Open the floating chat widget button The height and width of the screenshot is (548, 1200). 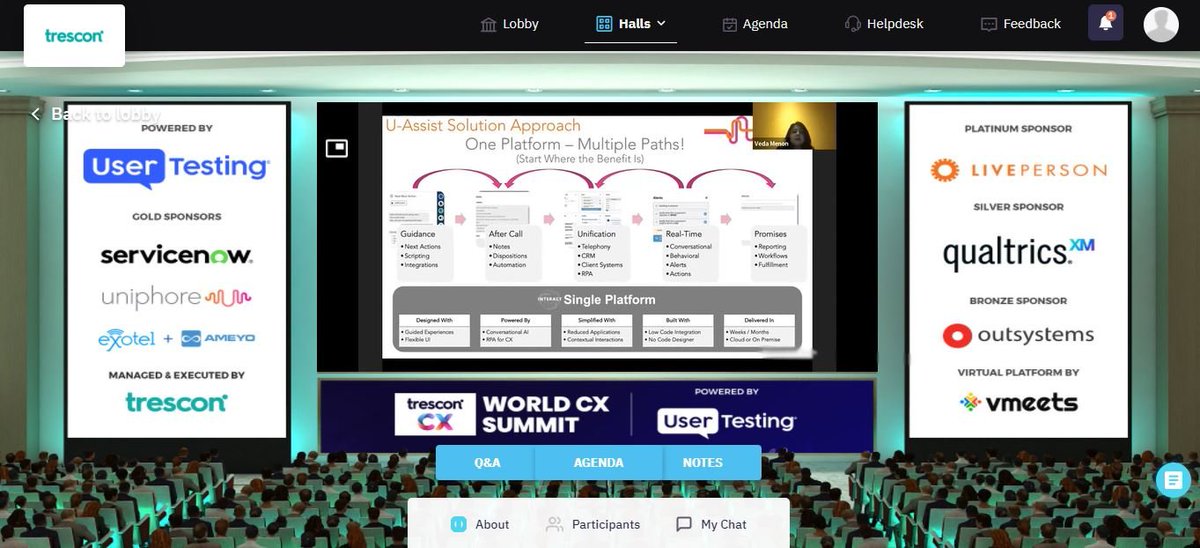tap(1172, 480)
